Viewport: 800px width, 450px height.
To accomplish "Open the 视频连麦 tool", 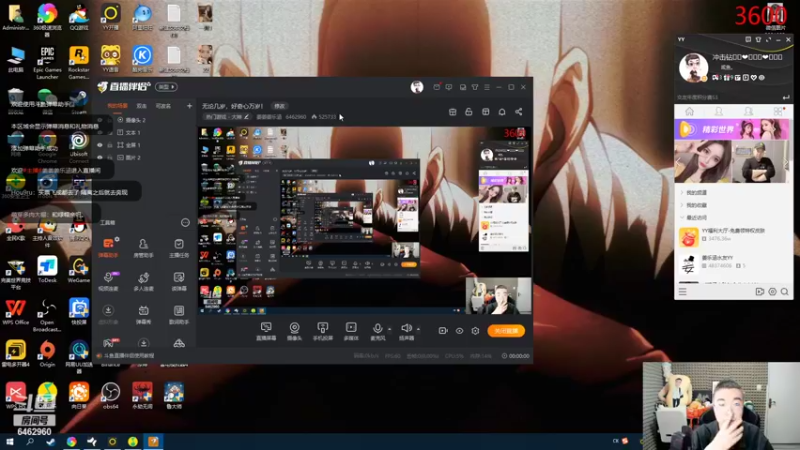I will point(108,281).
